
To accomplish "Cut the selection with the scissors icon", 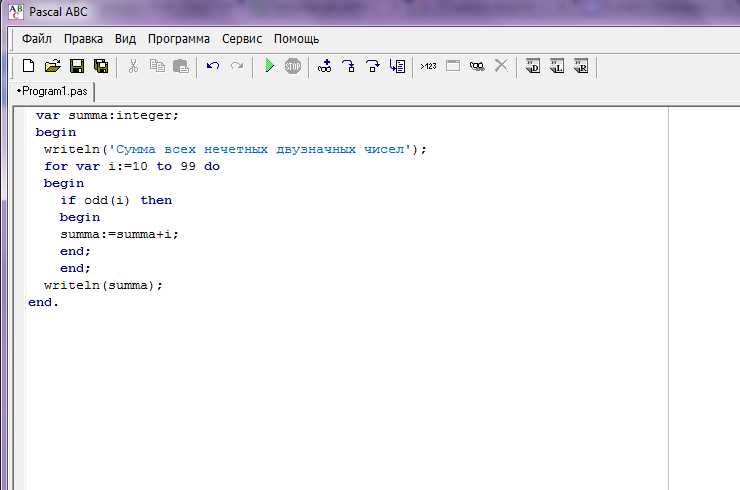I will 133,66.
